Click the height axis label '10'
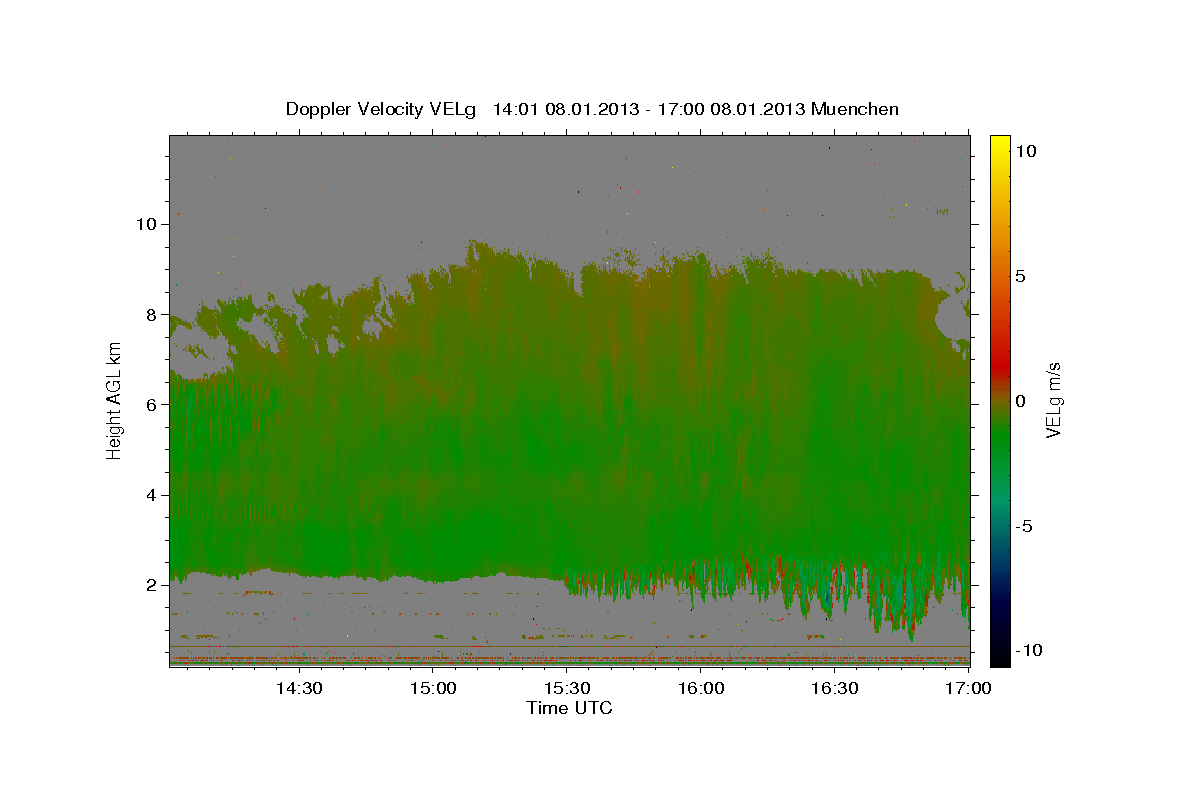The height and width of the screenshot is (800, 1200). [x=146, y=224]
